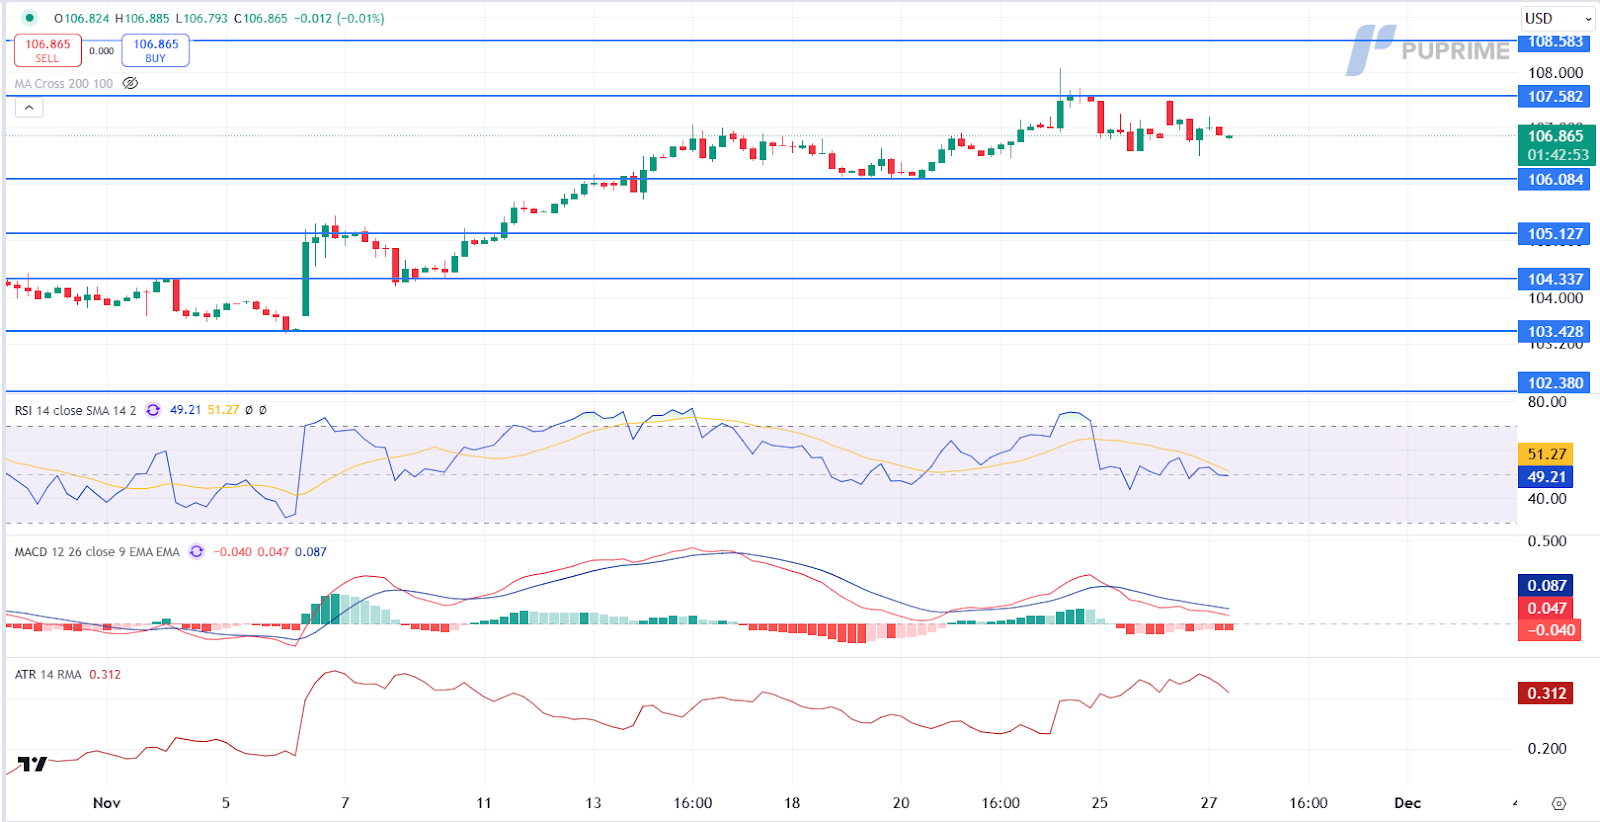Click the 0.000 spread value
The image size is (1600, 822).
[x=101, y=51]
